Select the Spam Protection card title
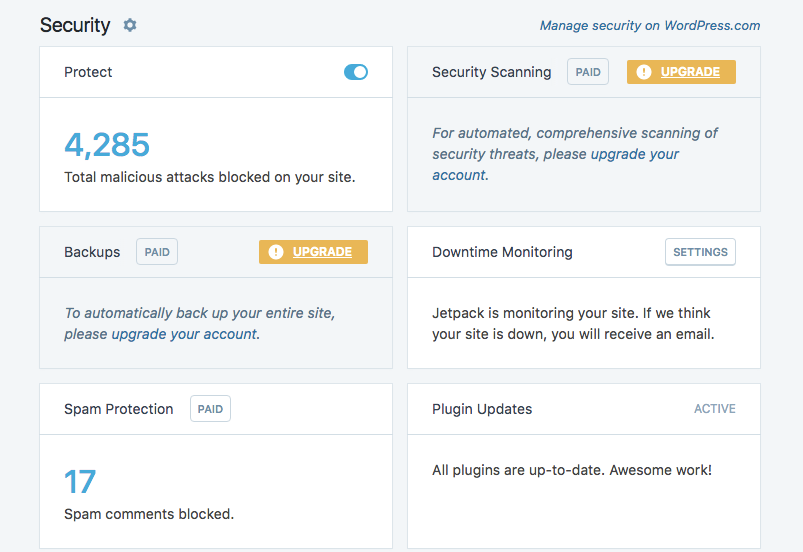 pos(119,409)
